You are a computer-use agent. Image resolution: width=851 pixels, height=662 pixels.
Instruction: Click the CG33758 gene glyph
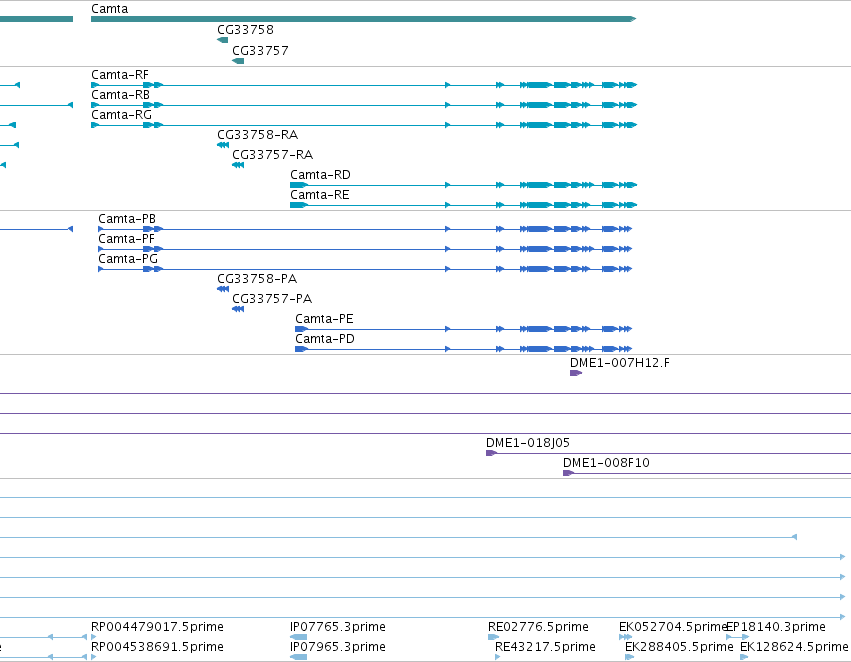coord(223,40)
